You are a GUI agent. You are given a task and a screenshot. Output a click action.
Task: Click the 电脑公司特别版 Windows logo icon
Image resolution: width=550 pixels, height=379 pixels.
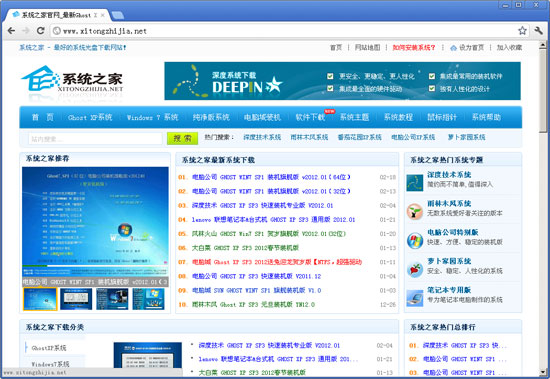point(415,241)
